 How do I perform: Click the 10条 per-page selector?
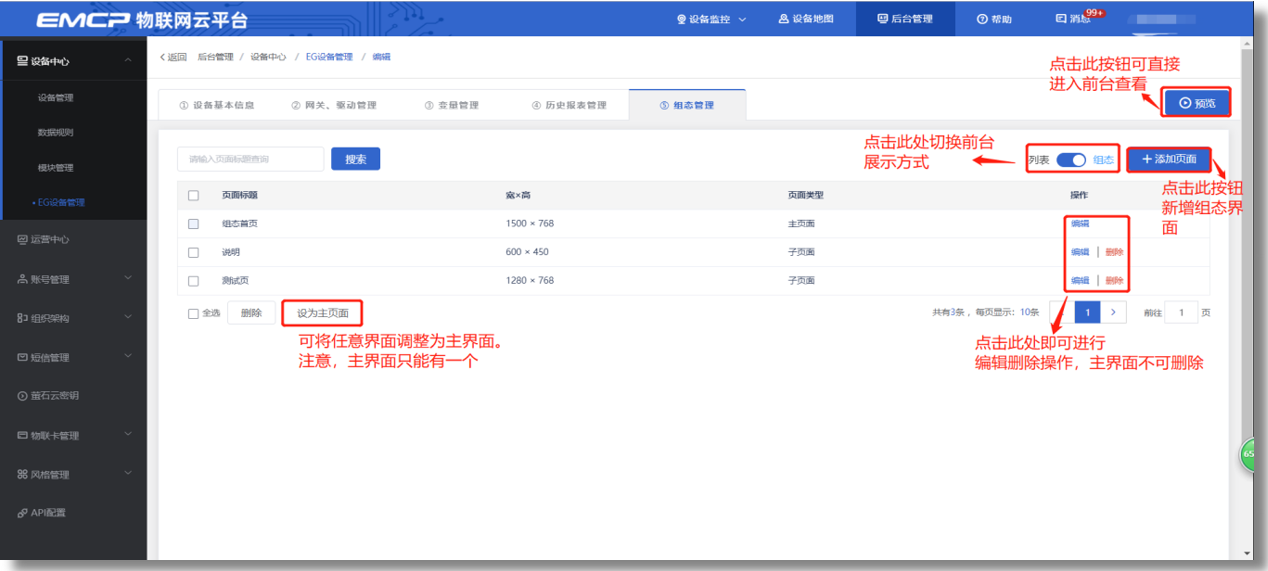pos(1029,313)
